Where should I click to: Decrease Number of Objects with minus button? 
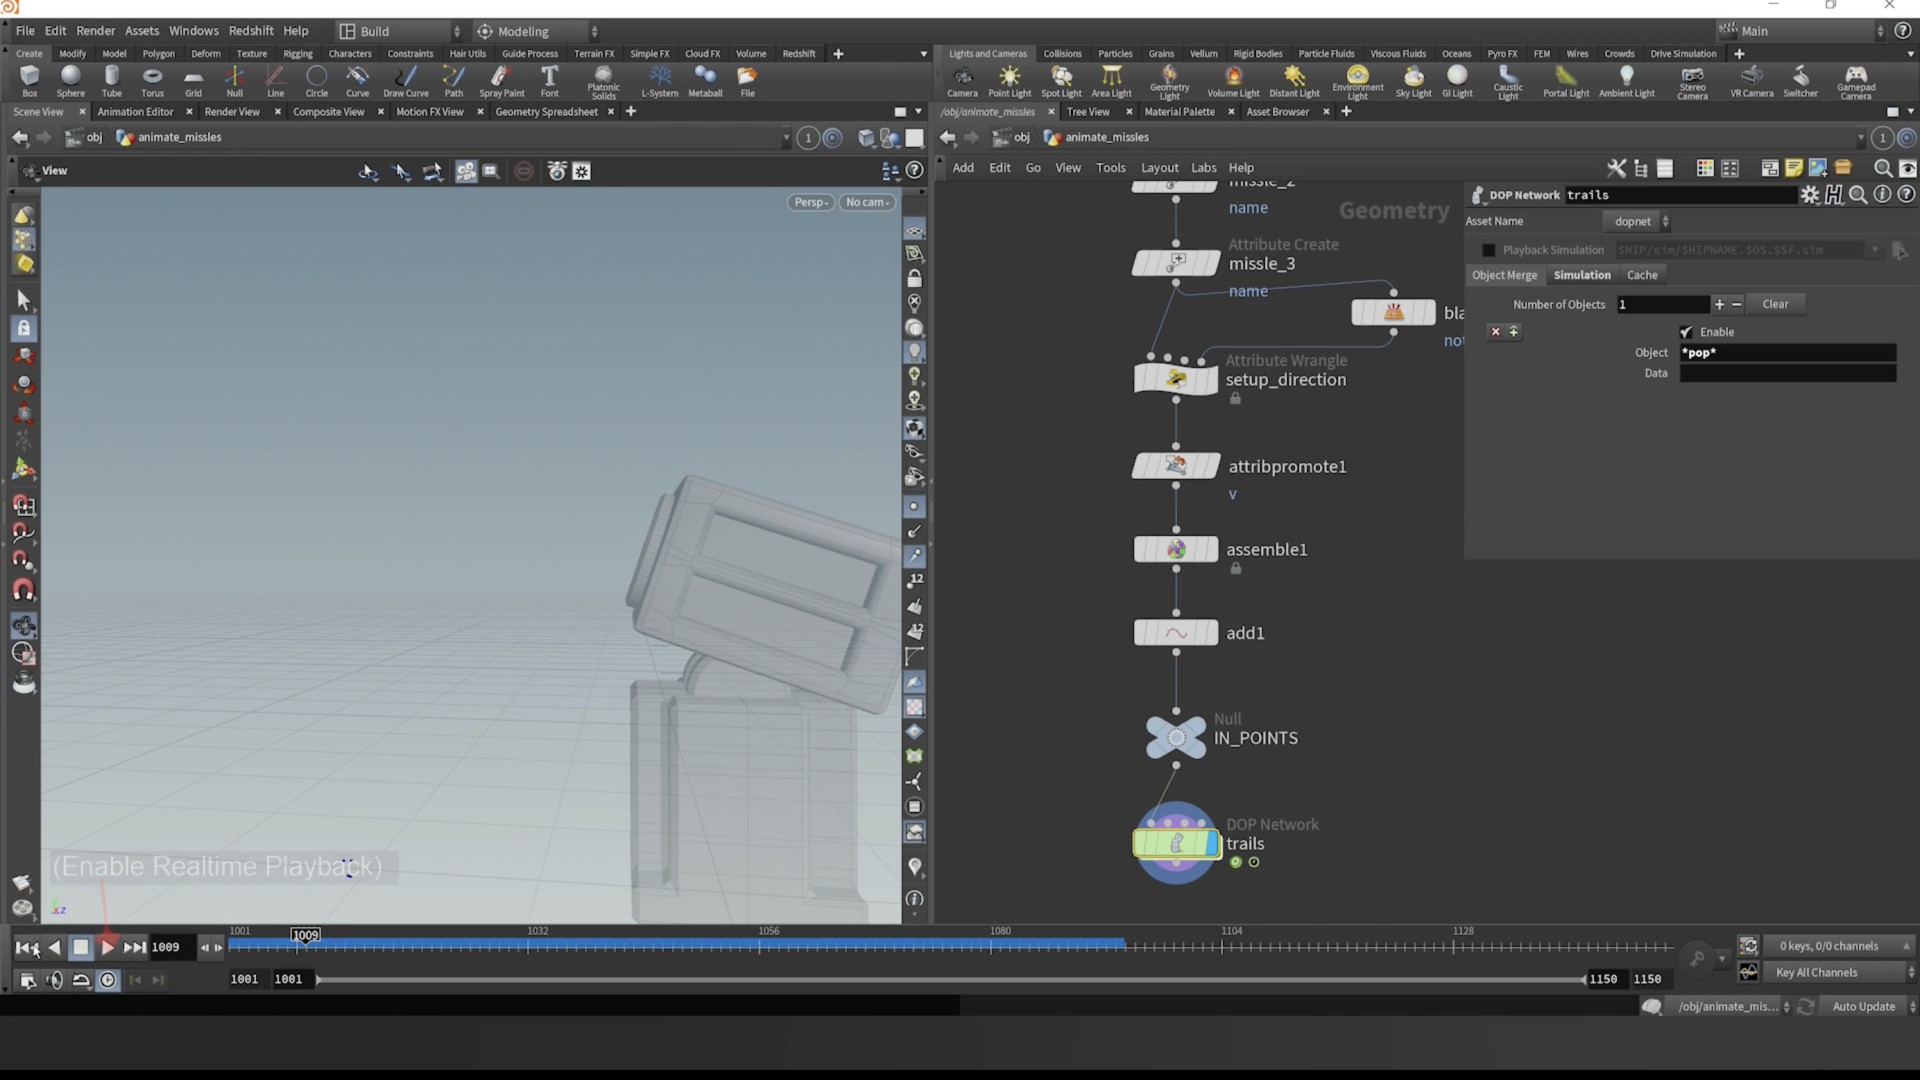pos(1737,304)
